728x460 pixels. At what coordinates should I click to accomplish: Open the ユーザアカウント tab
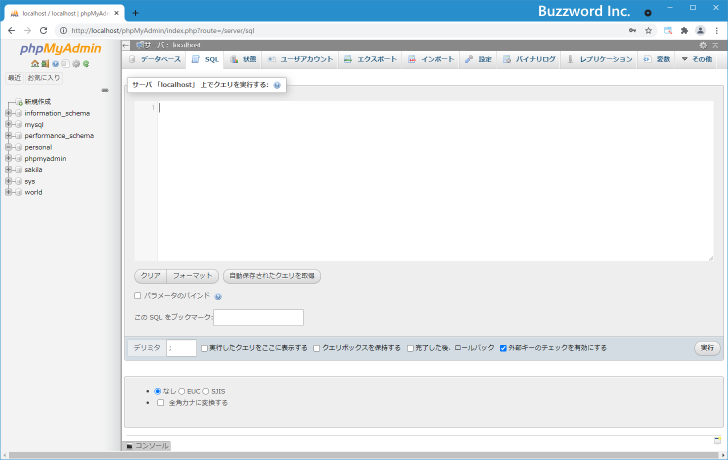[x=300, y=59]
